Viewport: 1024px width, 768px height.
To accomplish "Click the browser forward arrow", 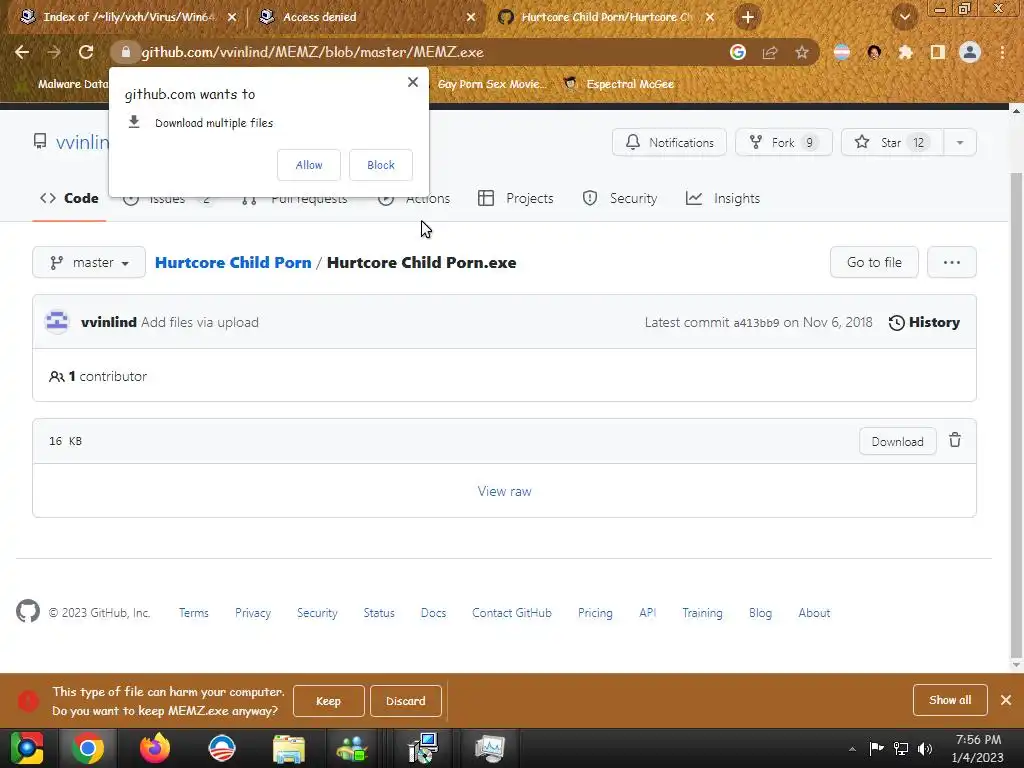I will [x=54, y=52].
